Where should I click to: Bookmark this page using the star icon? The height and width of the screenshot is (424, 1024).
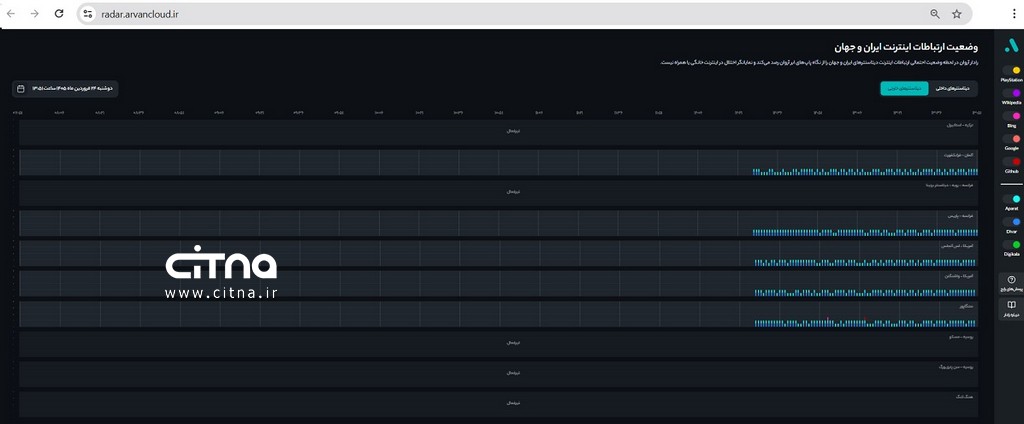957,14
